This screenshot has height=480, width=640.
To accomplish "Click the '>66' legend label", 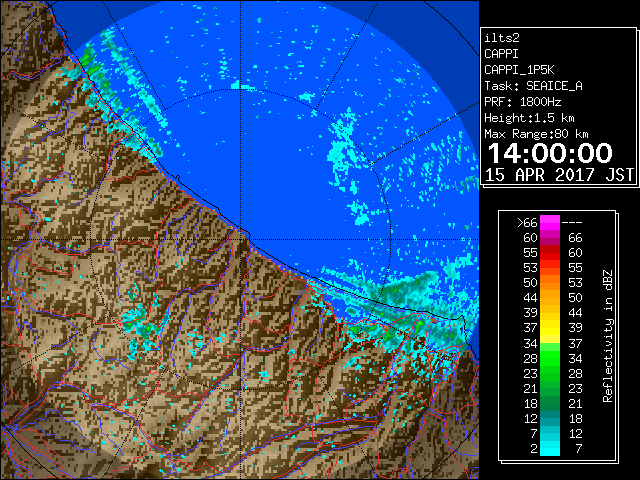I will coord(527,223).
